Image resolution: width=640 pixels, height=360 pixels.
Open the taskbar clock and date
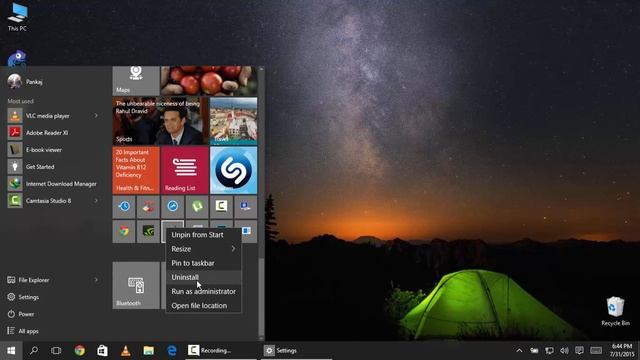point(622,350)
